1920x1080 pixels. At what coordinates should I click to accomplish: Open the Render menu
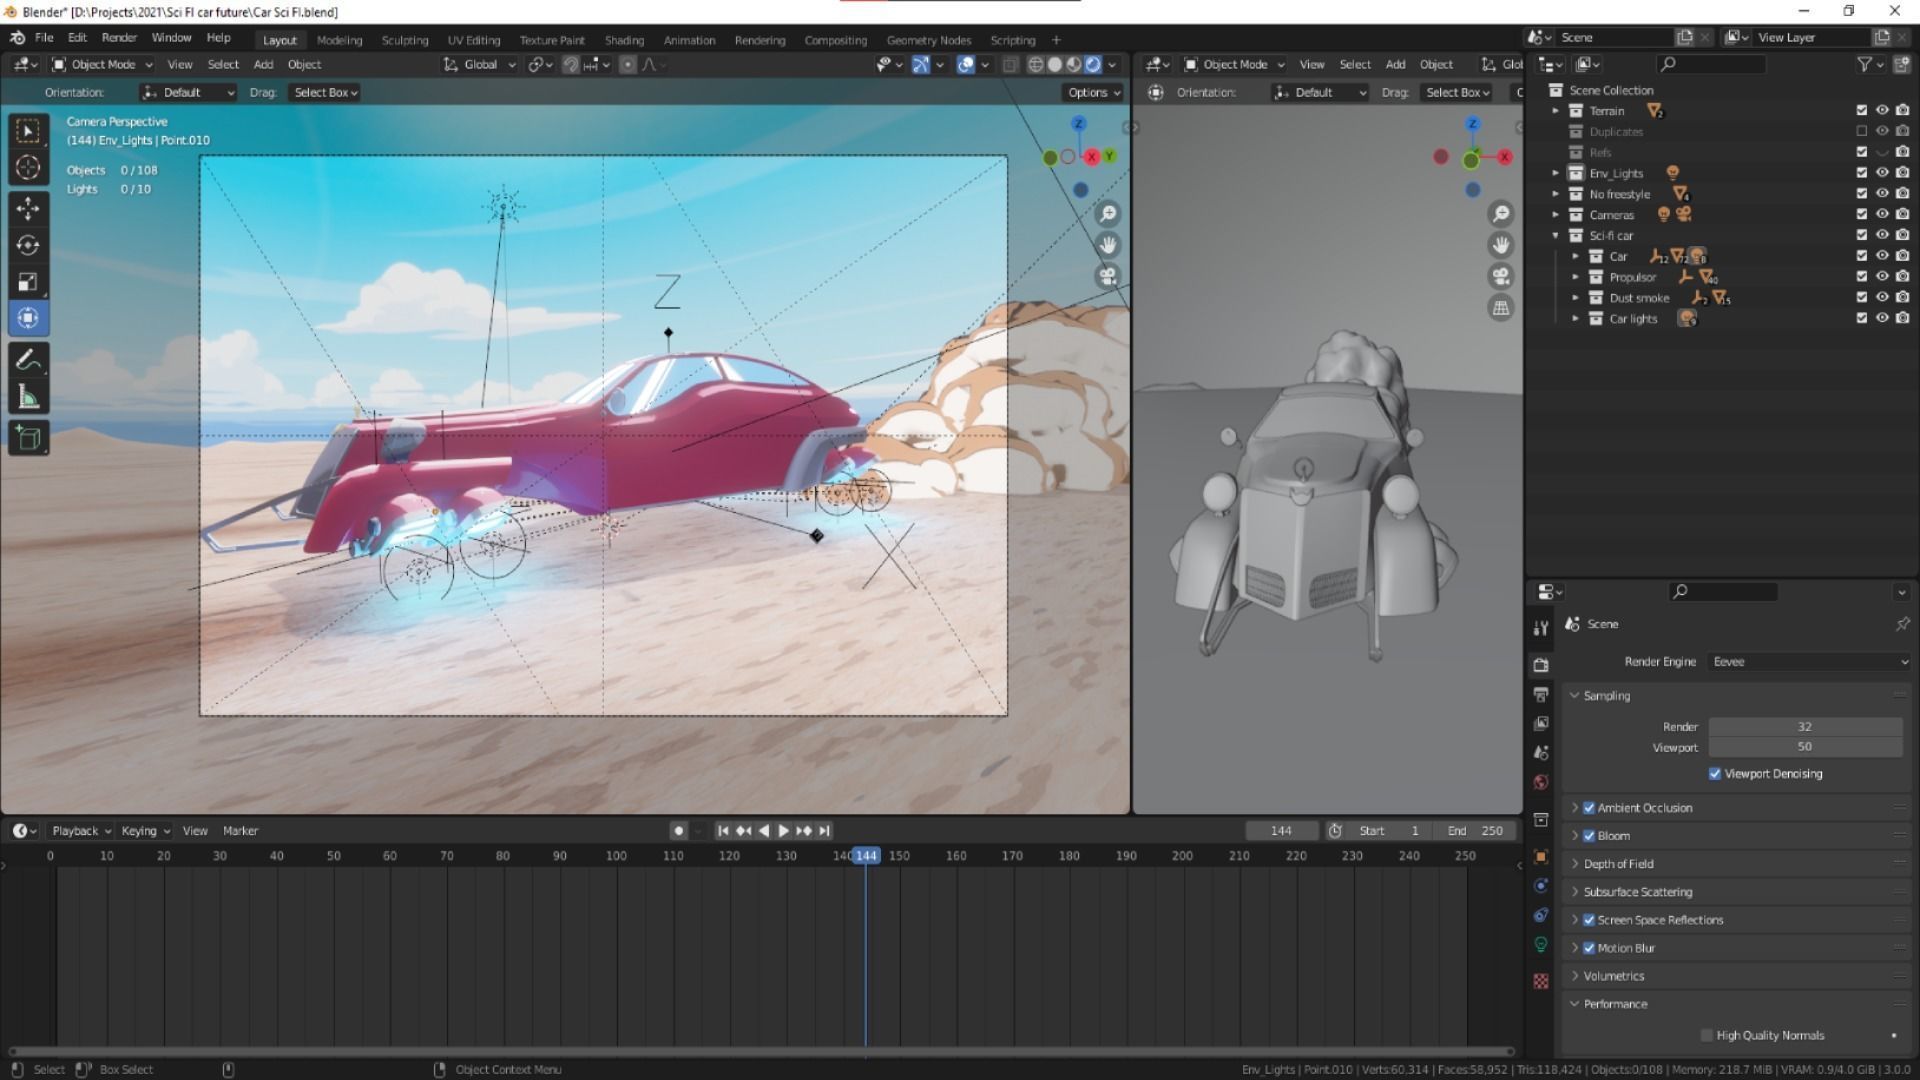click(119, 38)
